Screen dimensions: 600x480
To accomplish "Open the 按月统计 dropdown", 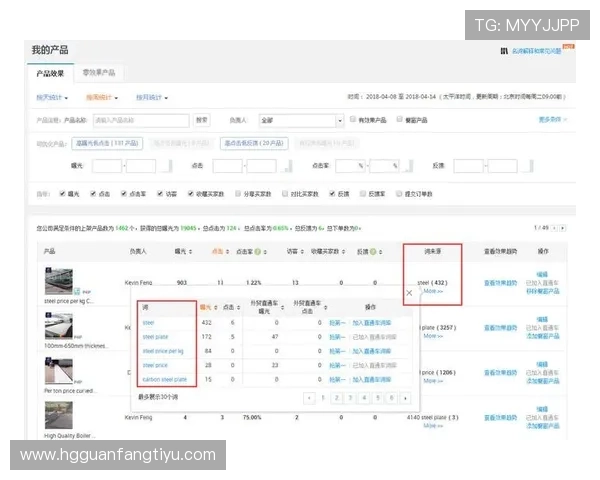I will coord(152,98).
